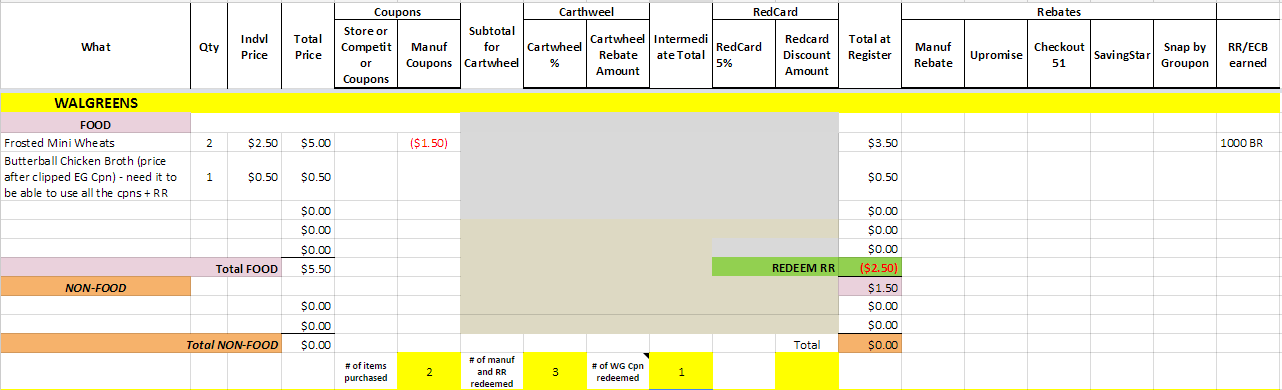Screen dimensions: 1282x390
Task: Click the '$5.00' total price cell
Action: click(x=308, y=143)
